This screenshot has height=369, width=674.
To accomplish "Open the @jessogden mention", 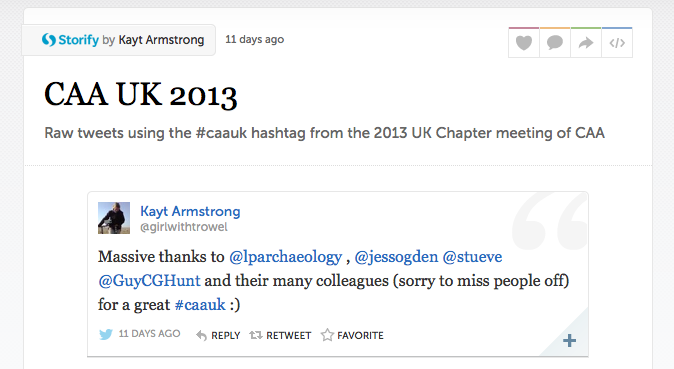I will point(396,257).
